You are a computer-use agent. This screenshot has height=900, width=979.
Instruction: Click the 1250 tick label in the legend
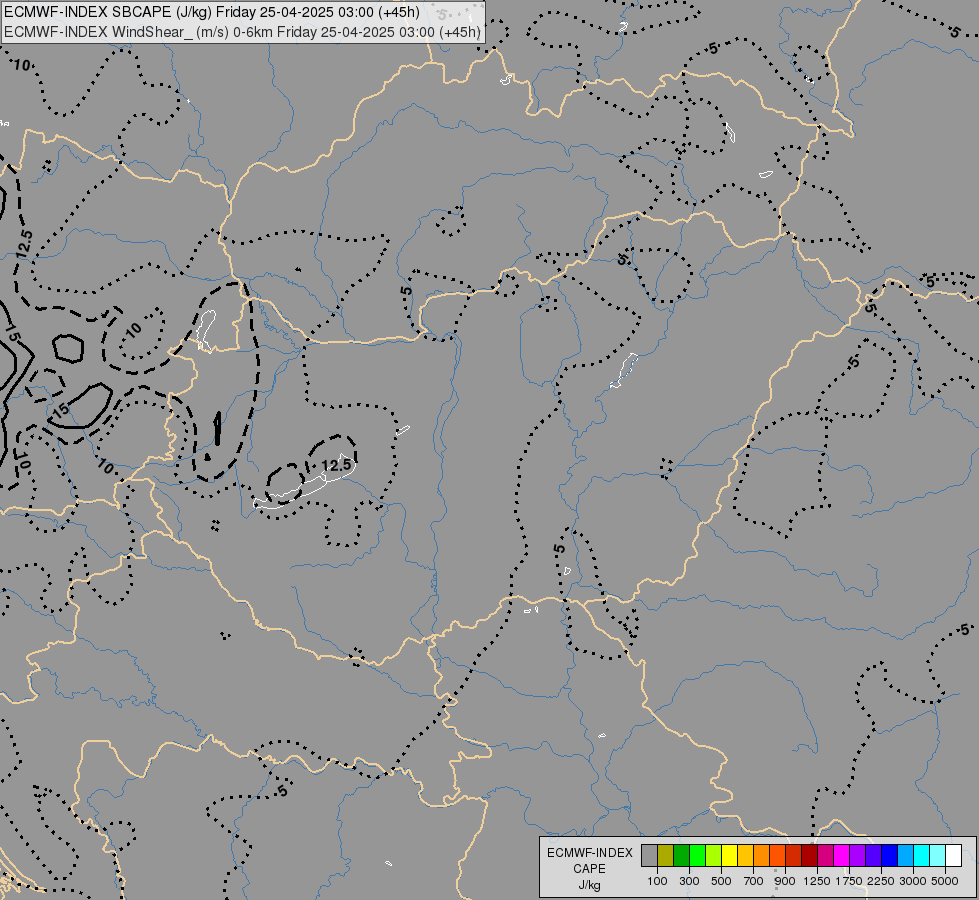click(817, 881)
